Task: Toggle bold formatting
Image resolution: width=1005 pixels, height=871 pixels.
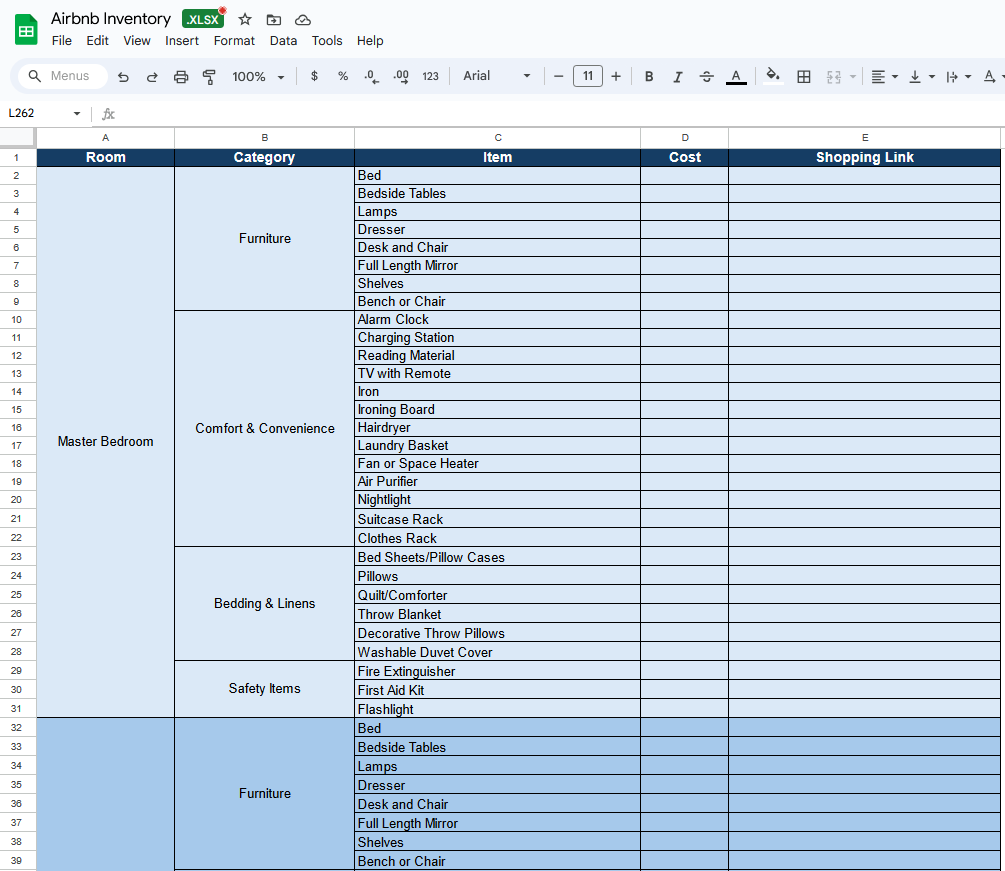Action: coord(649,77)
